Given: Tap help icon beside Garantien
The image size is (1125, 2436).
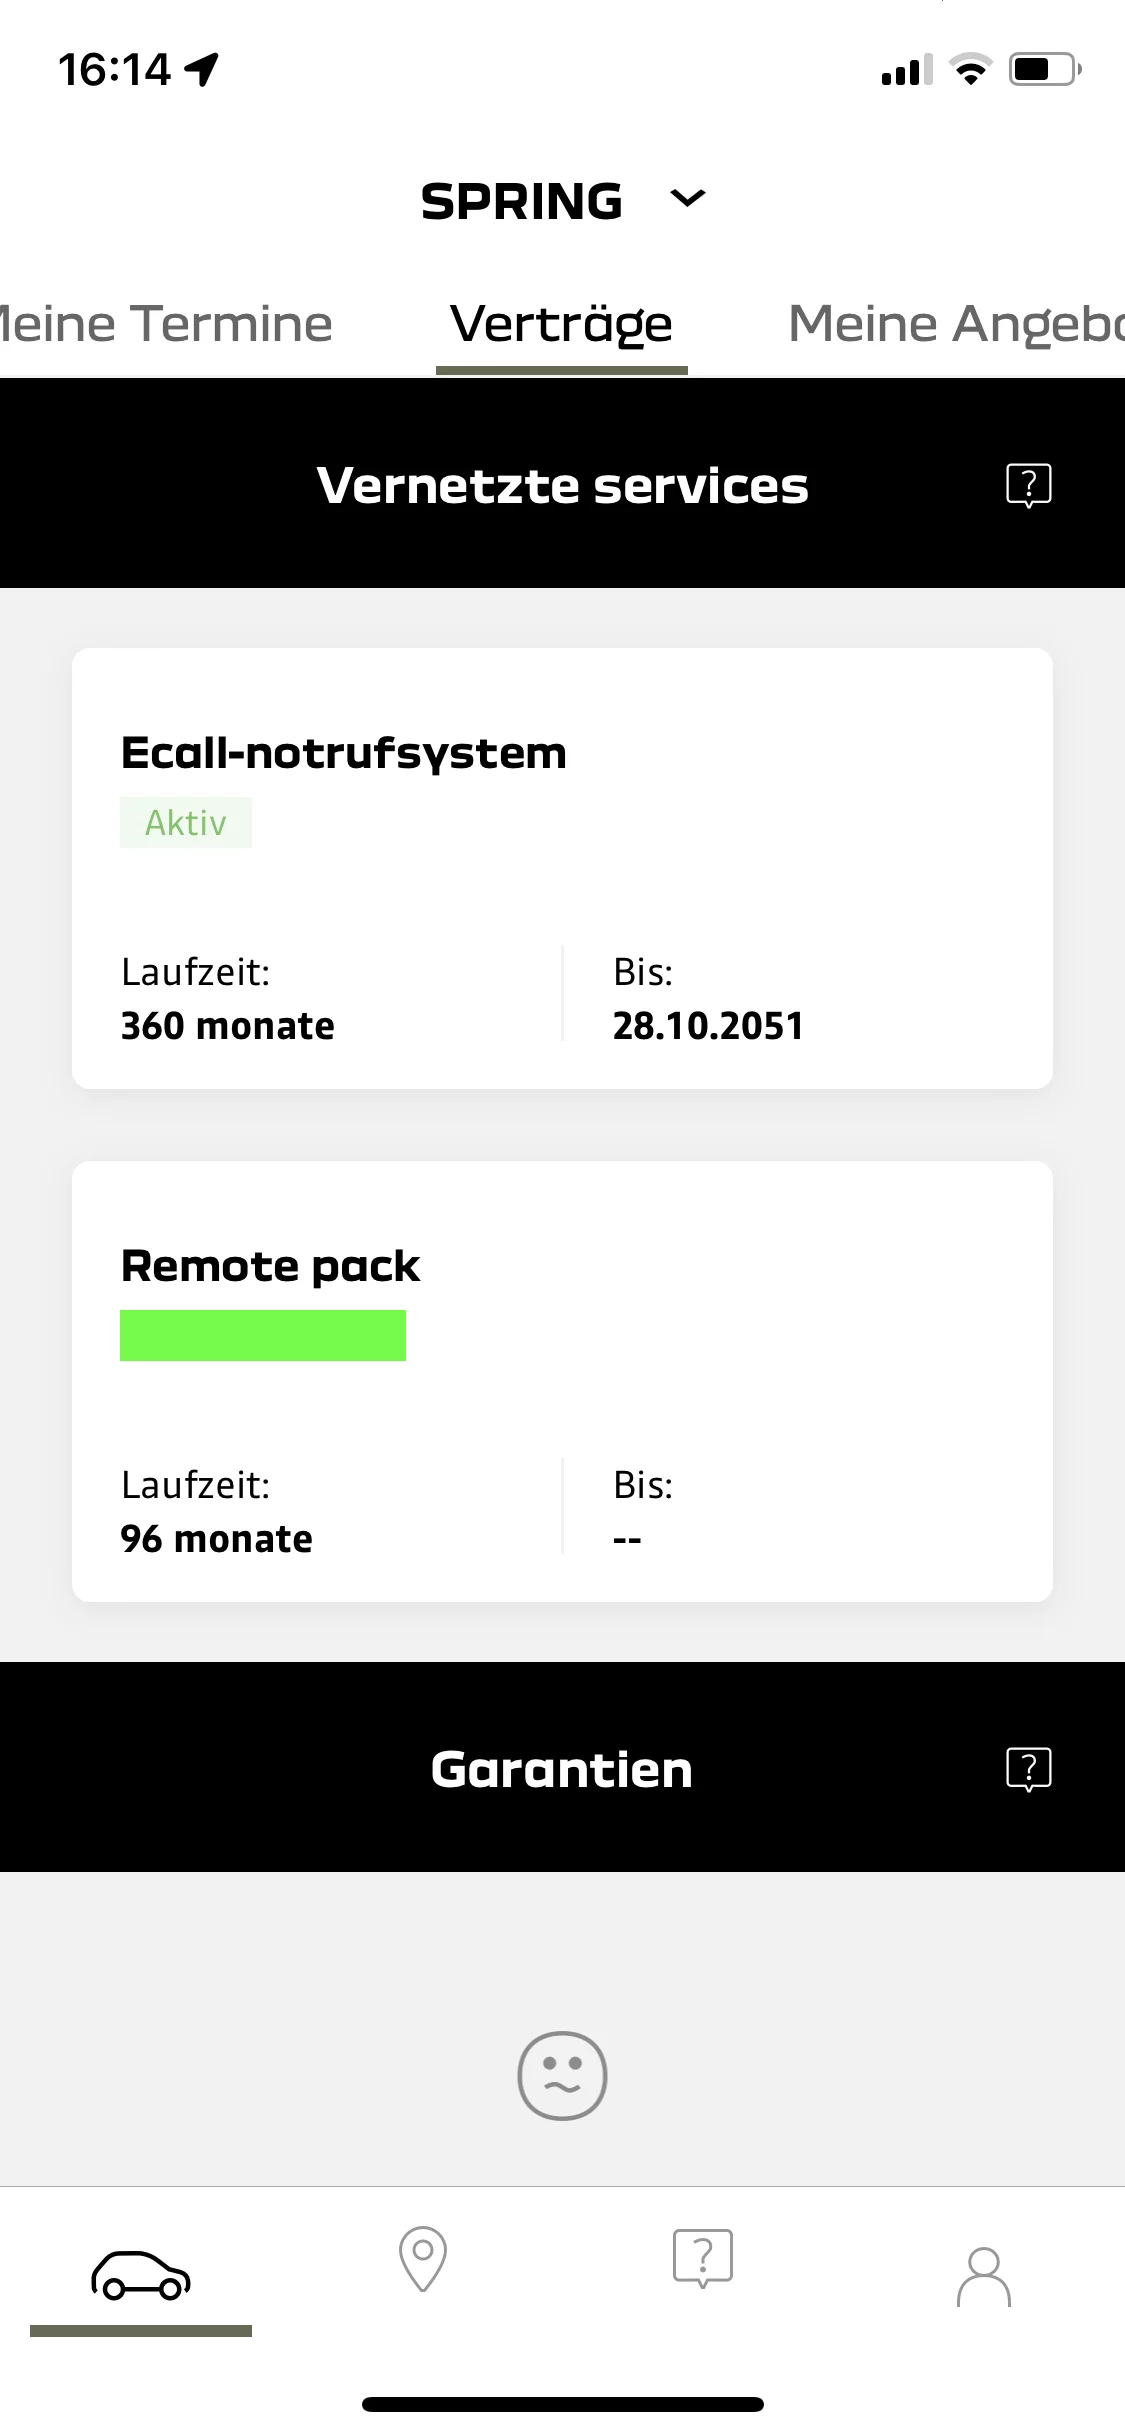Looking at the screenshot, I should (x=1028, y=1768).
